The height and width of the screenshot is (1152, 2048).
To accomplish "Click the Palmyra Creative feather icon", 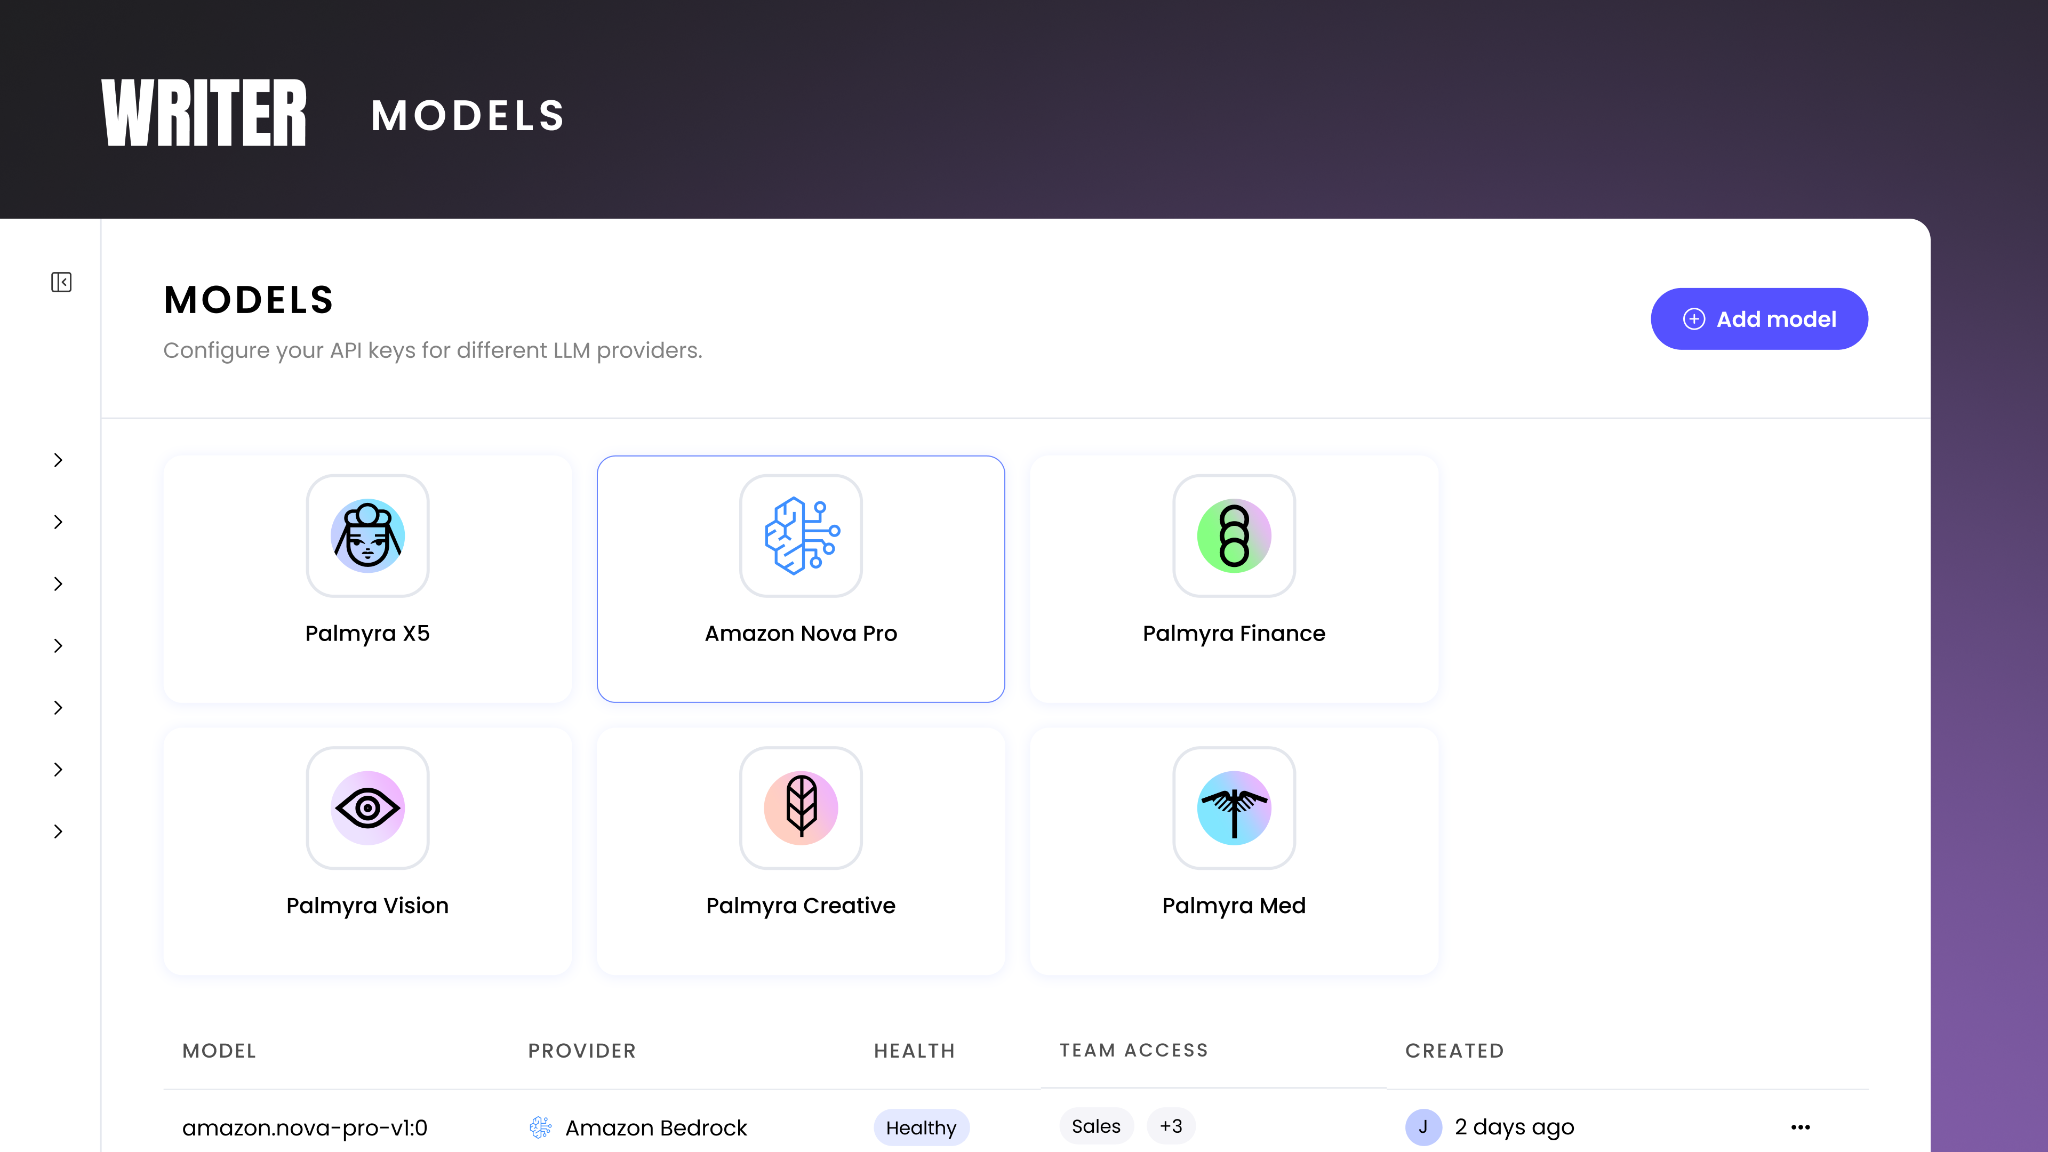I will click(x=801, y=808).
